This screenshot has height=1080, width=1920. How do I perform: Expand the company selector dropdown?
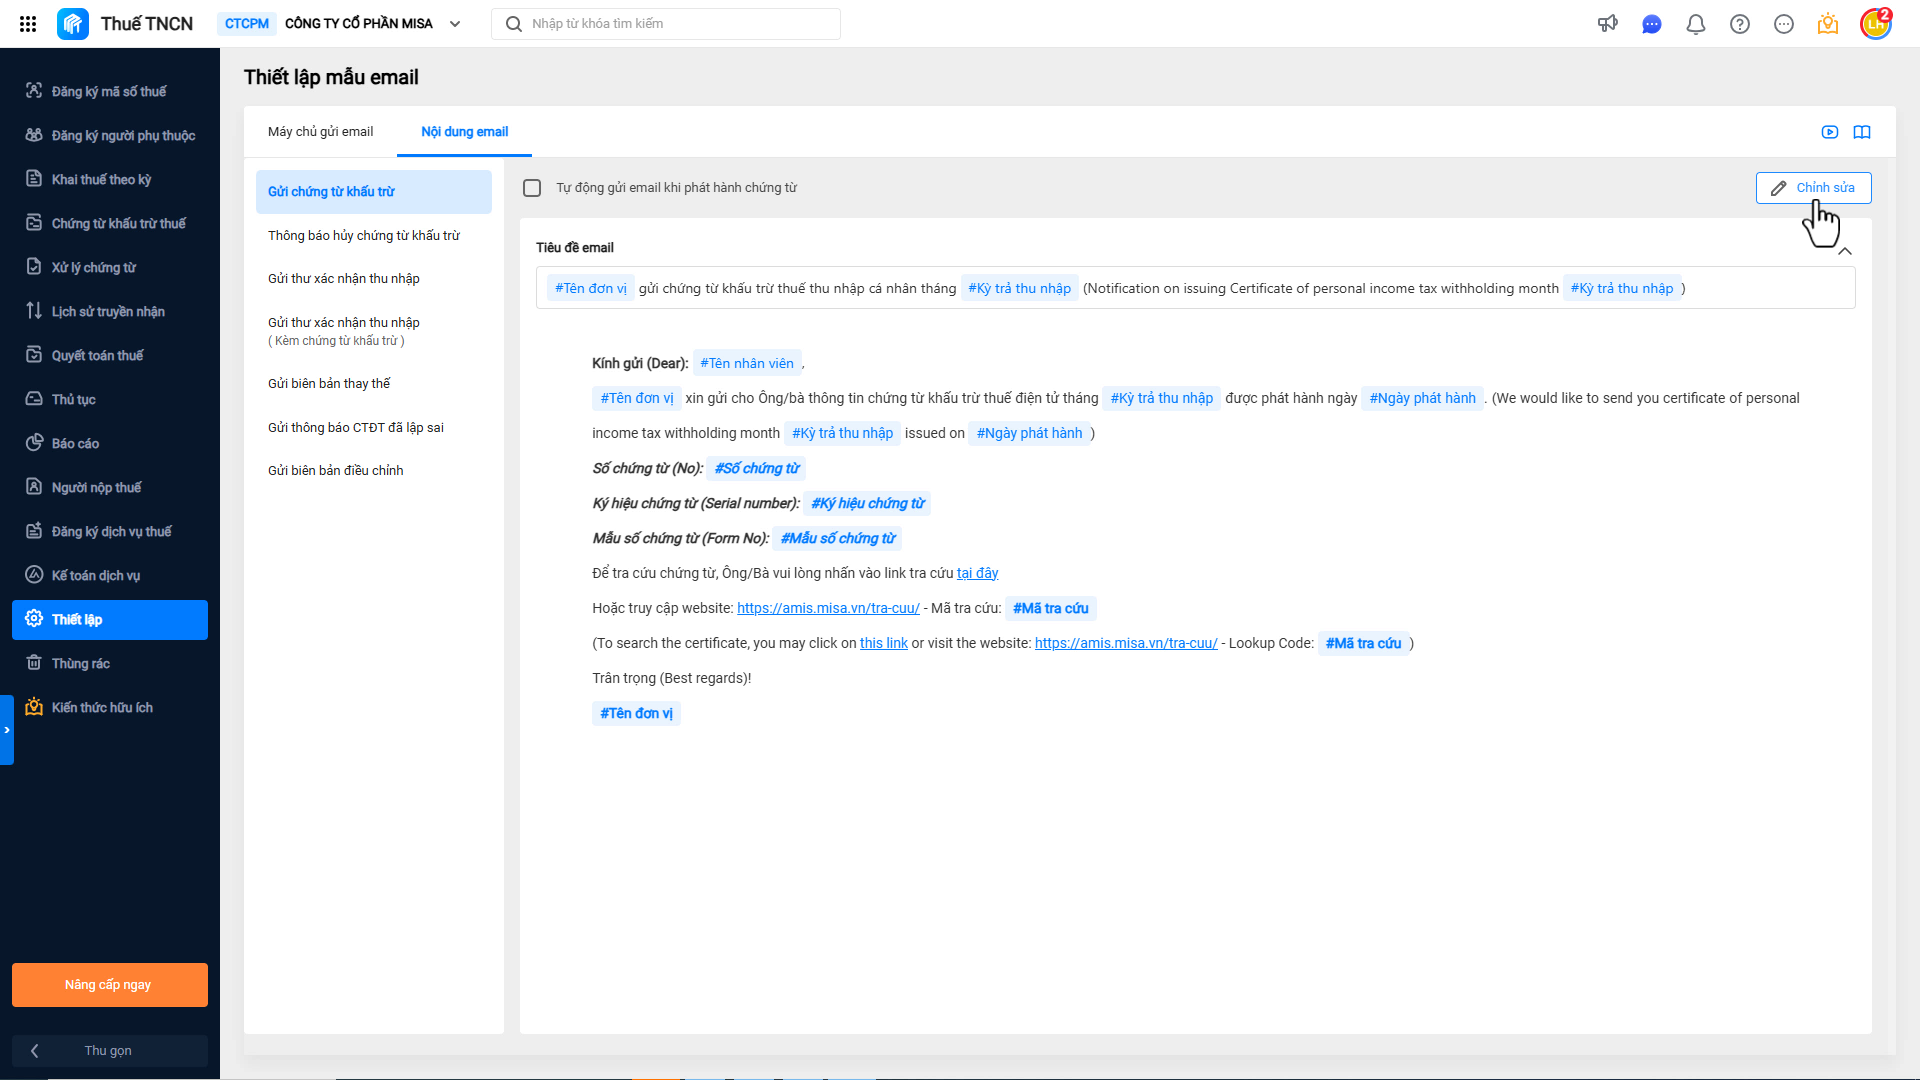[x=455, y=24]
